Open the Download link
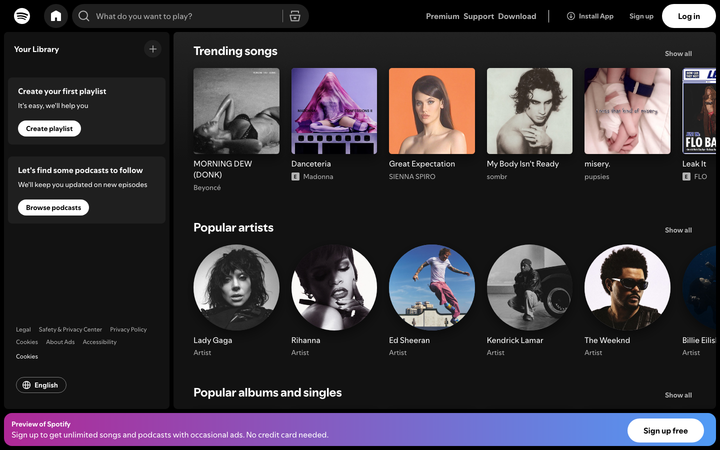 pos(517,16)
